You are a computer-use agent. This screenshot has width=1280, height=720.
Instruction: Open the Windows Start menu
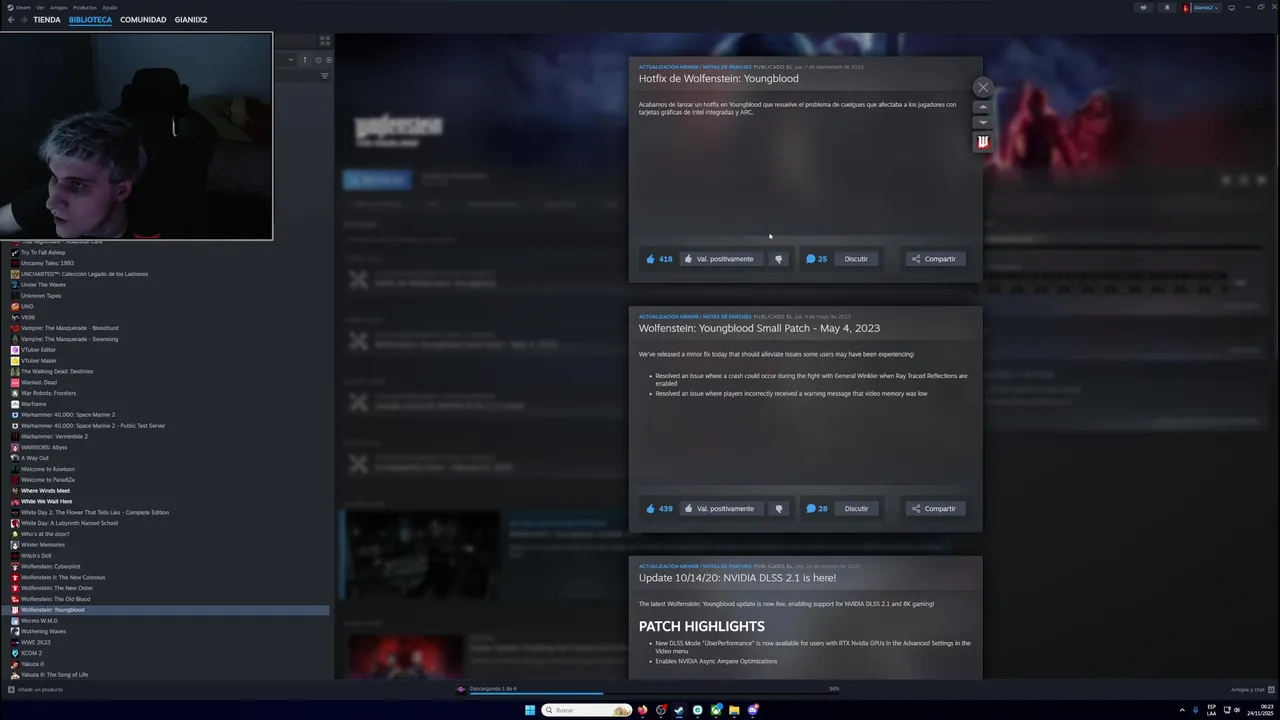tap(530, 710)
